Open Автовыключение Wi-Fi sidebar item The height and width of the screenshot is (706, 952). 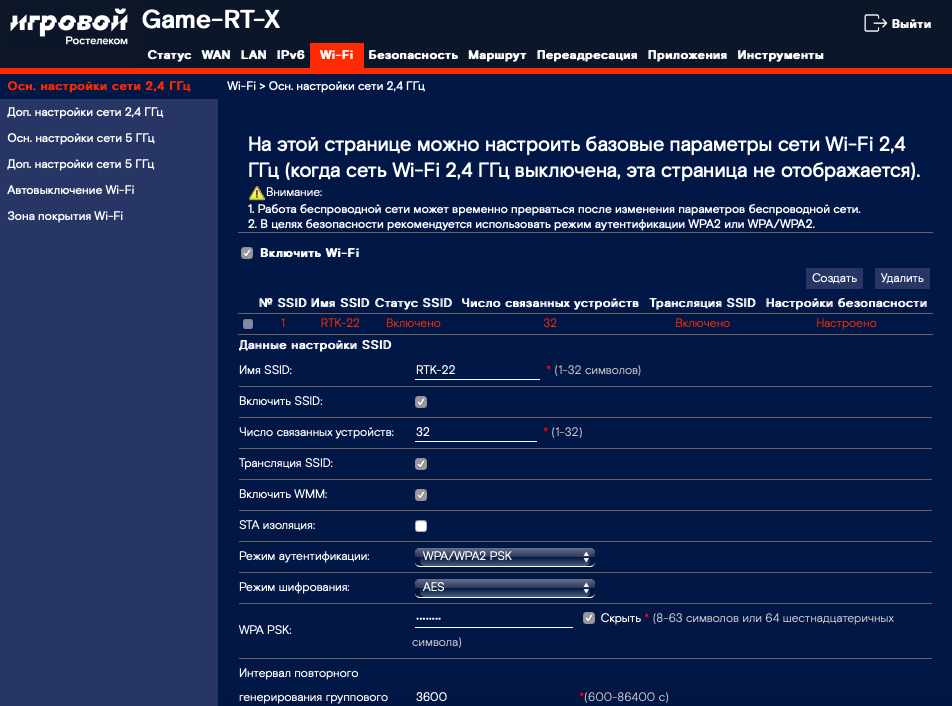71,189
